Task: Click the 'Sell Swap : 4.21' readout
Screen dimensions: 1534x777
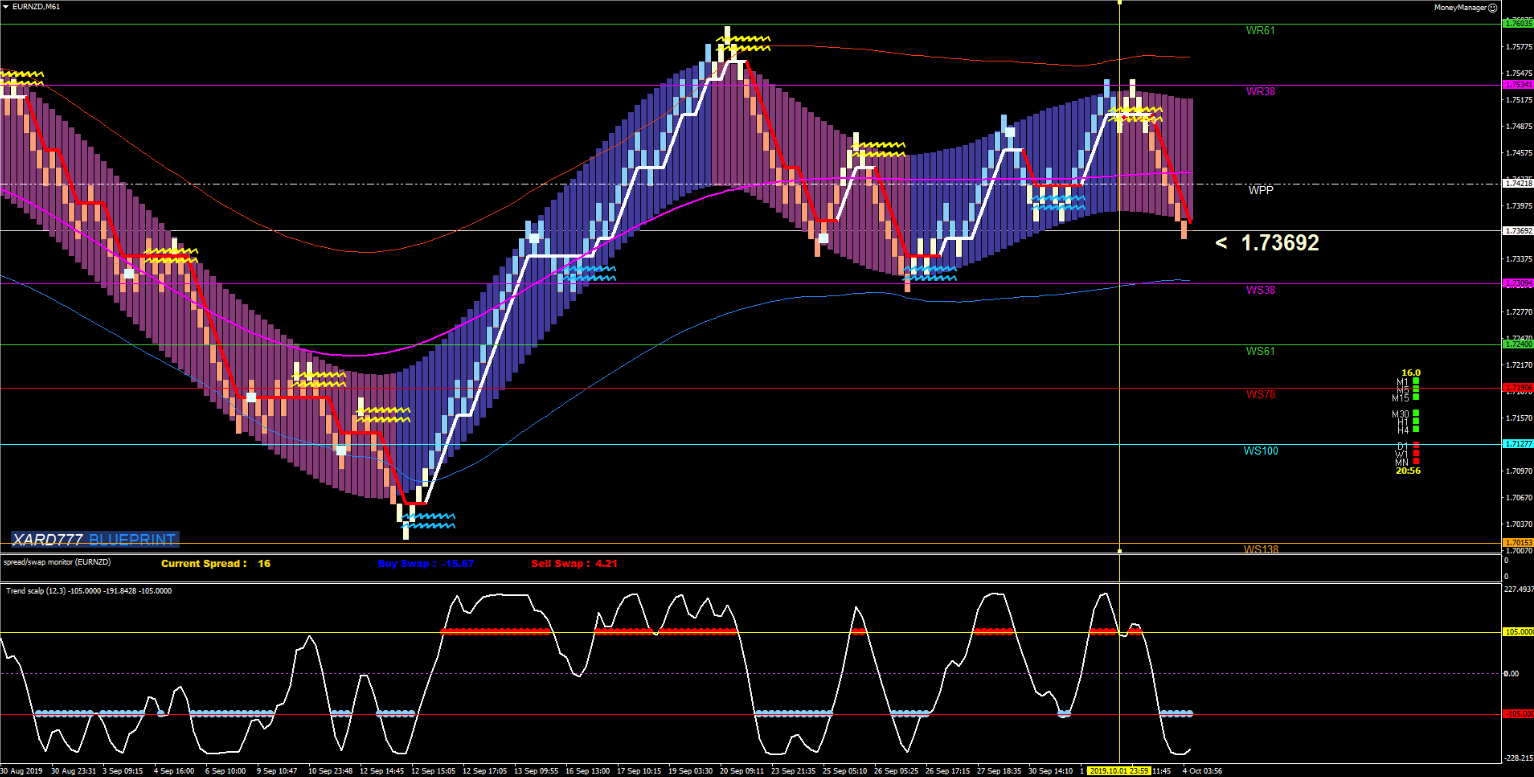Action: [574, 564]
